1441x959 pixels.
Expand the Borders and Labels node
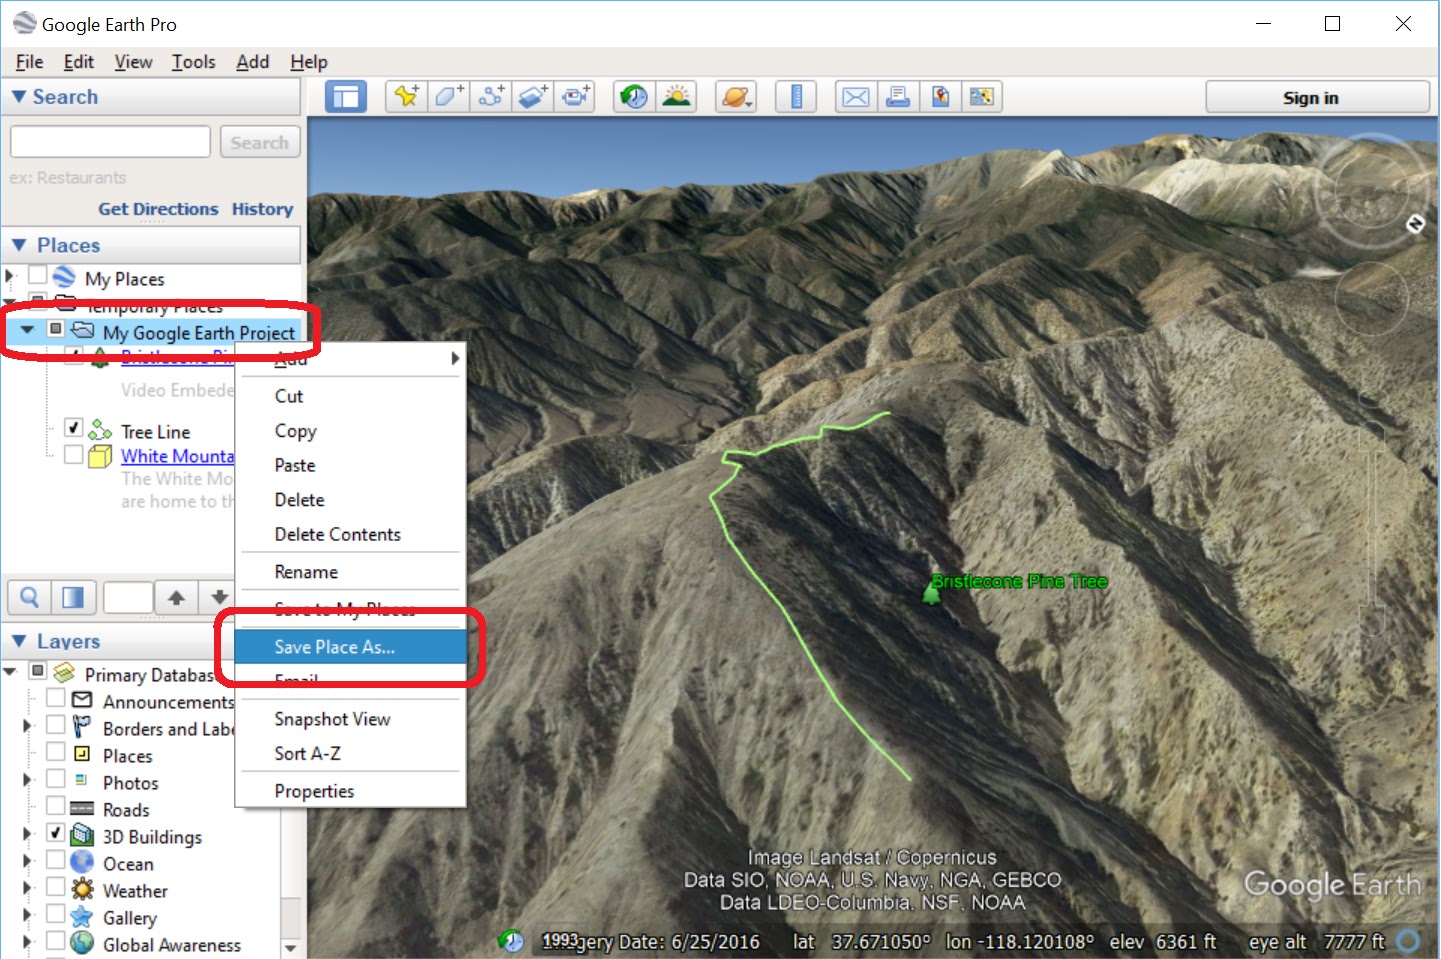pyautogui.click(x=28, y=726)
